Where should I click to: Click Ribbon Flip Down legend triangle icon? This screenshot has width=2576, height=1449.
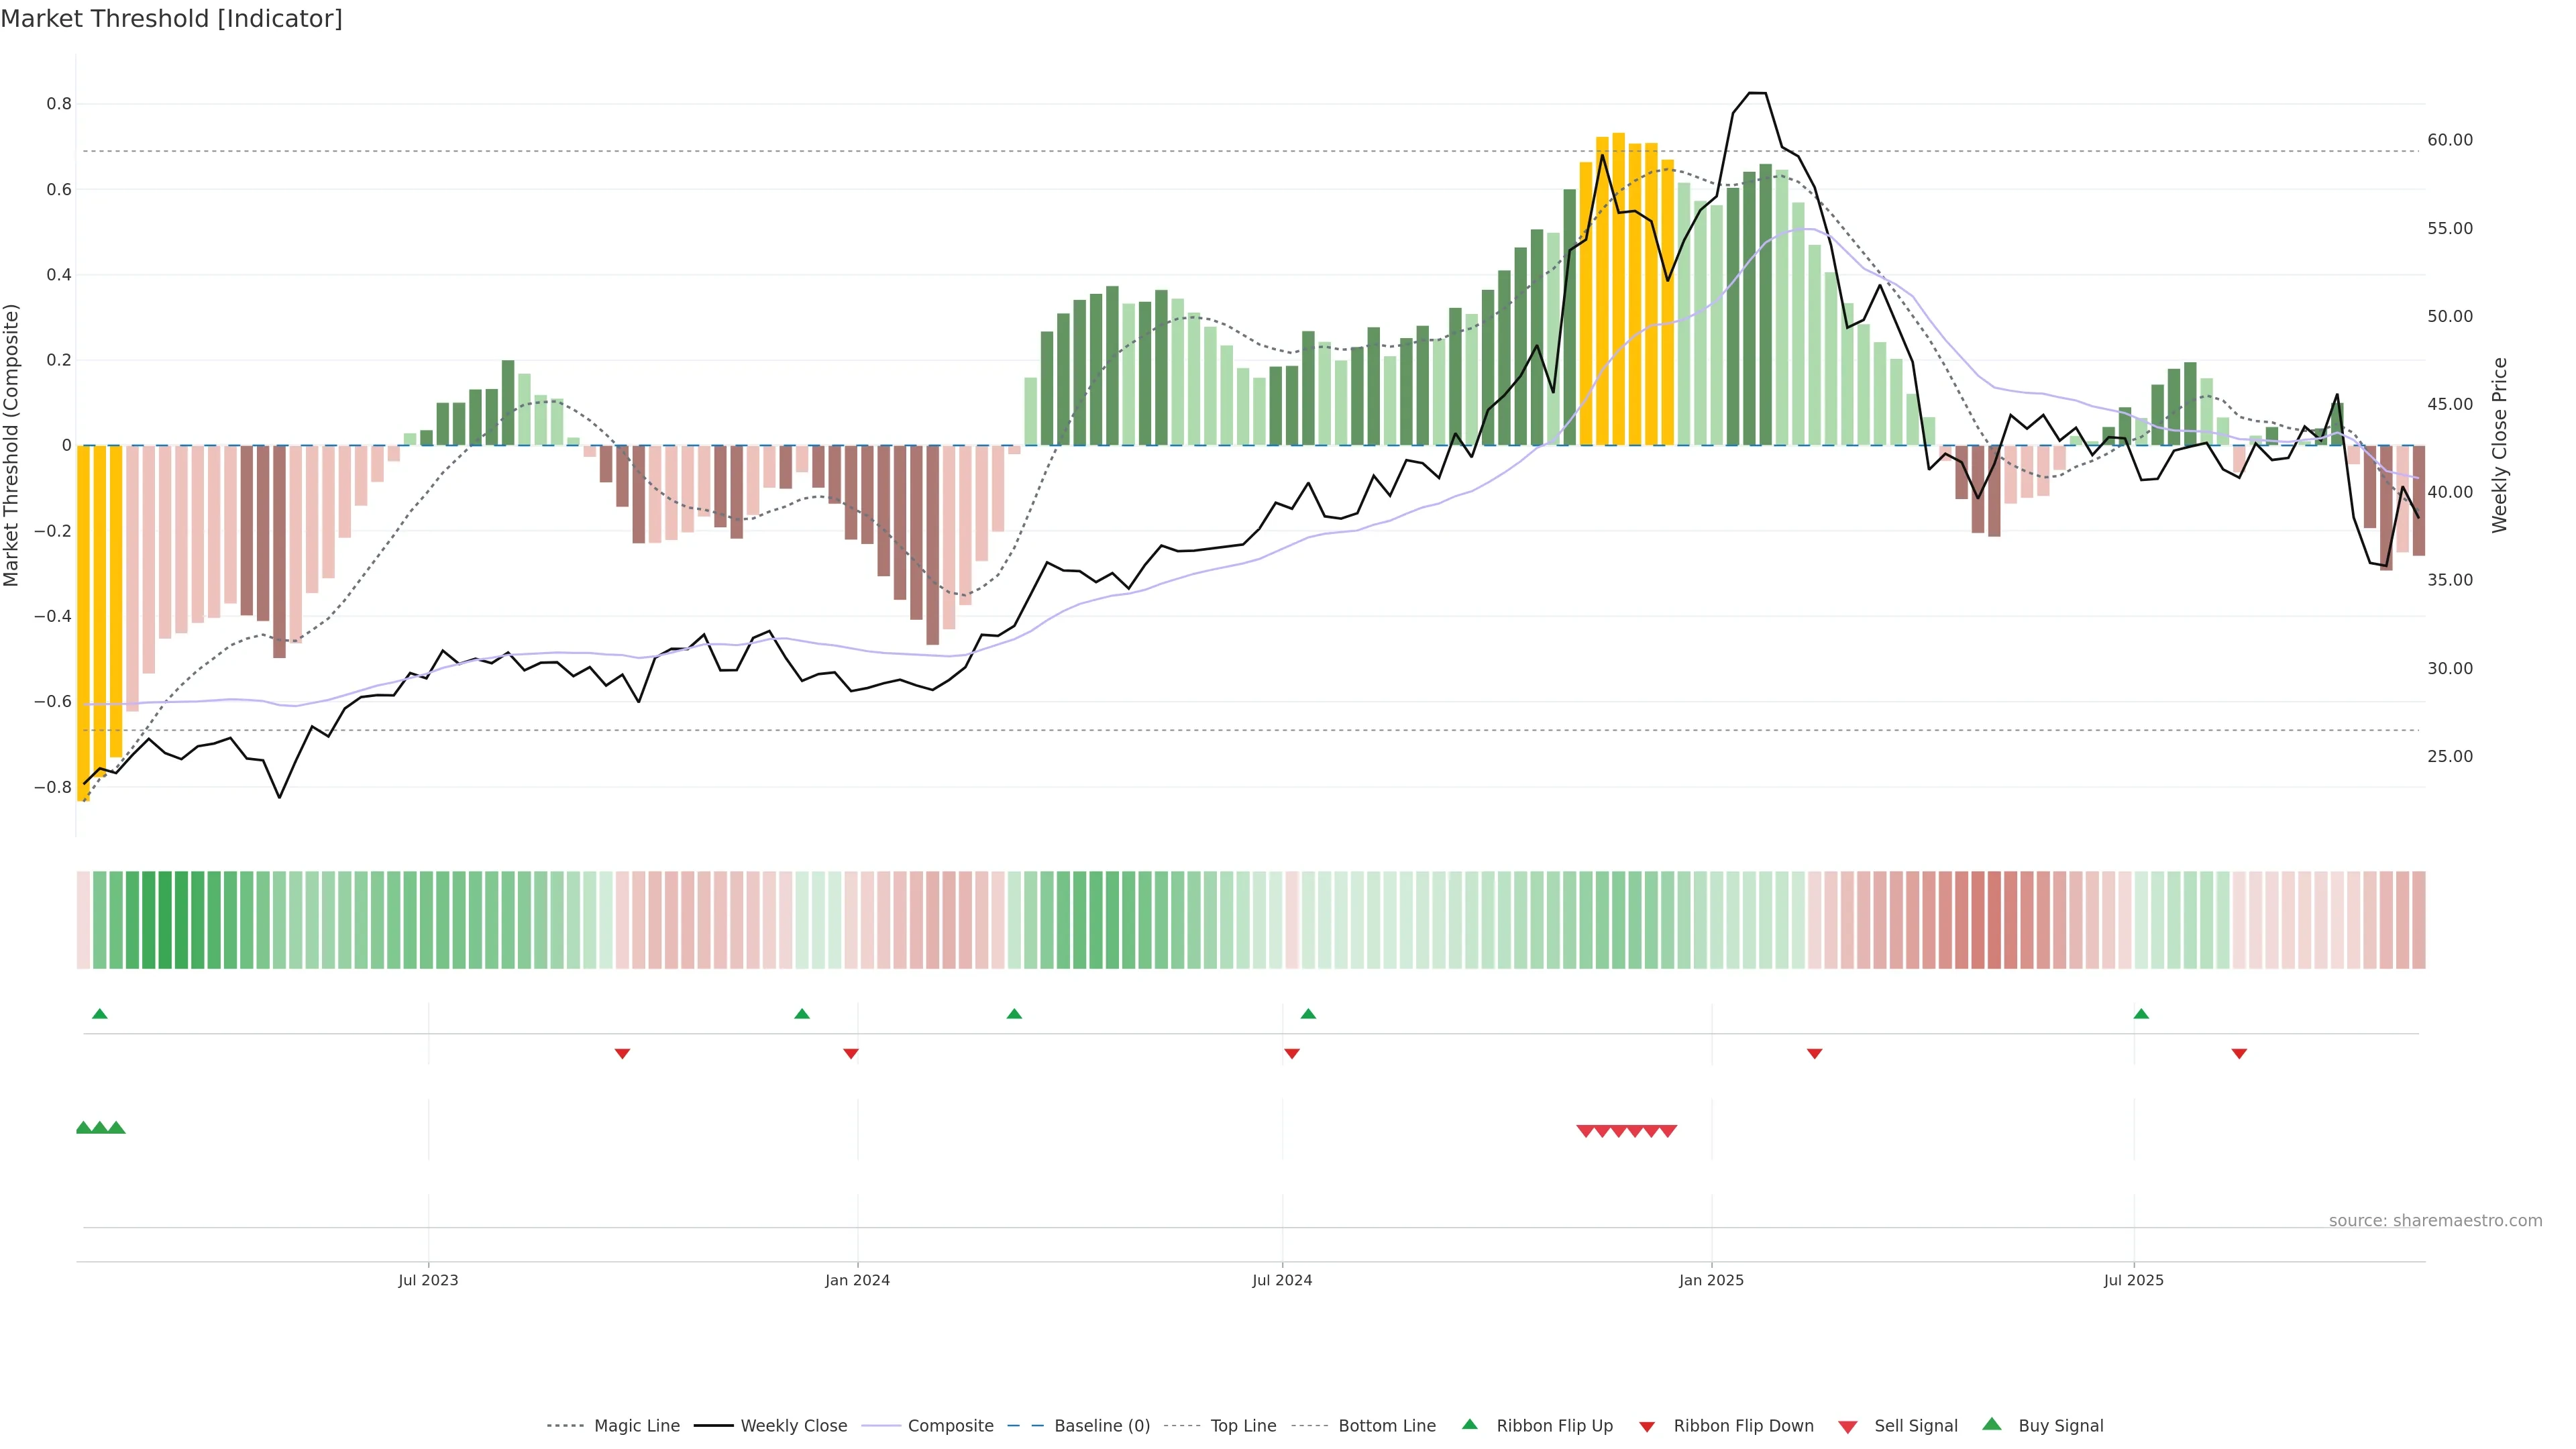[x=1647, y=1427]
